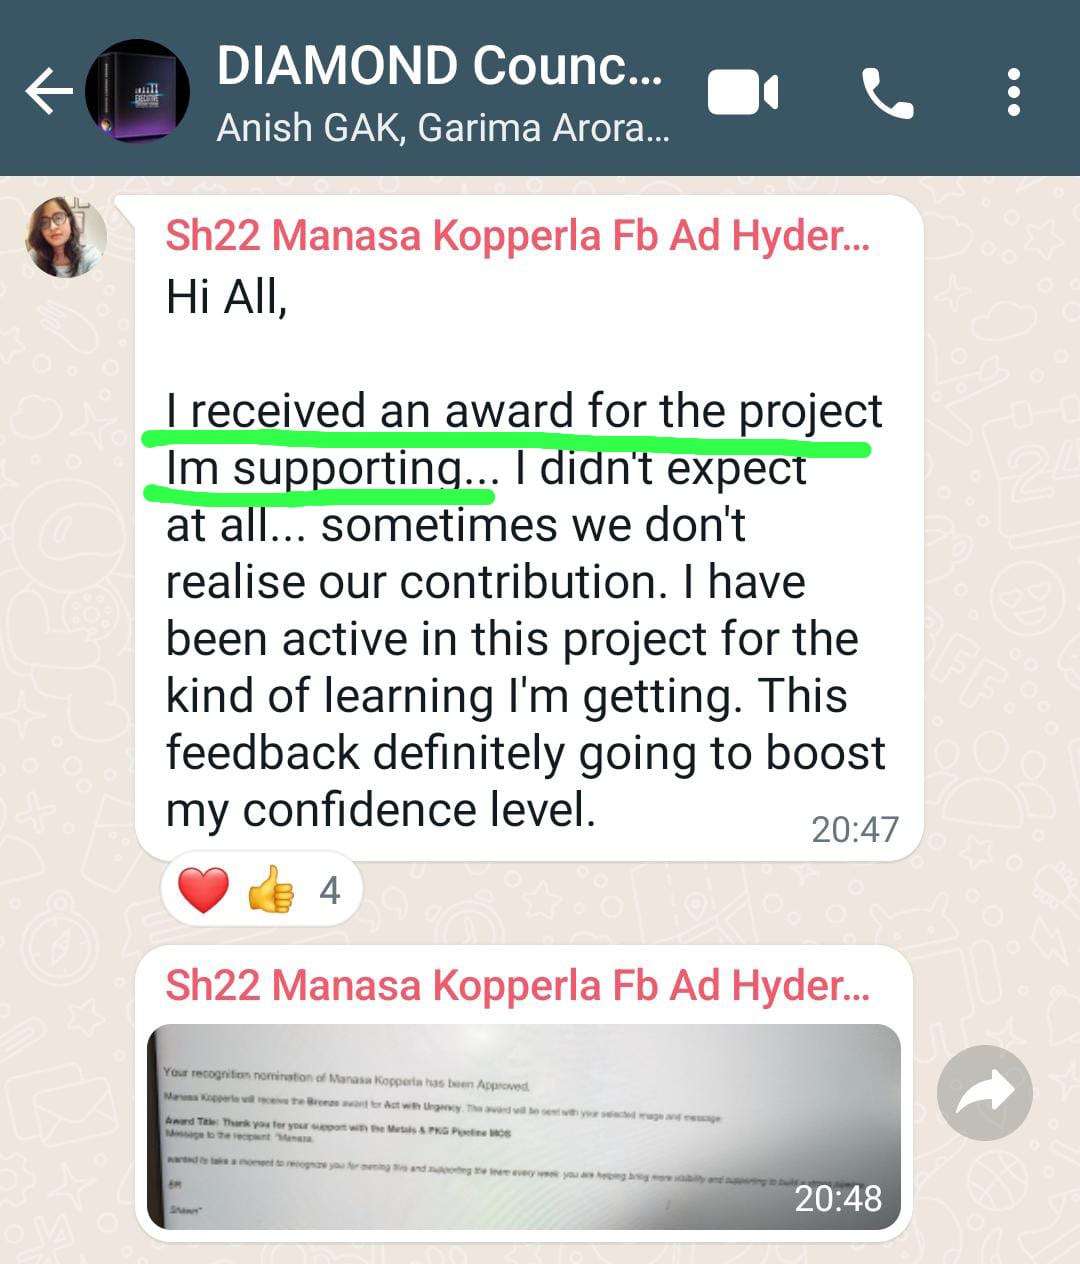The width and height of the screenshot is (1080, 1264).
Task: Open the three-dot more options menu
Action: (1014, 92)
